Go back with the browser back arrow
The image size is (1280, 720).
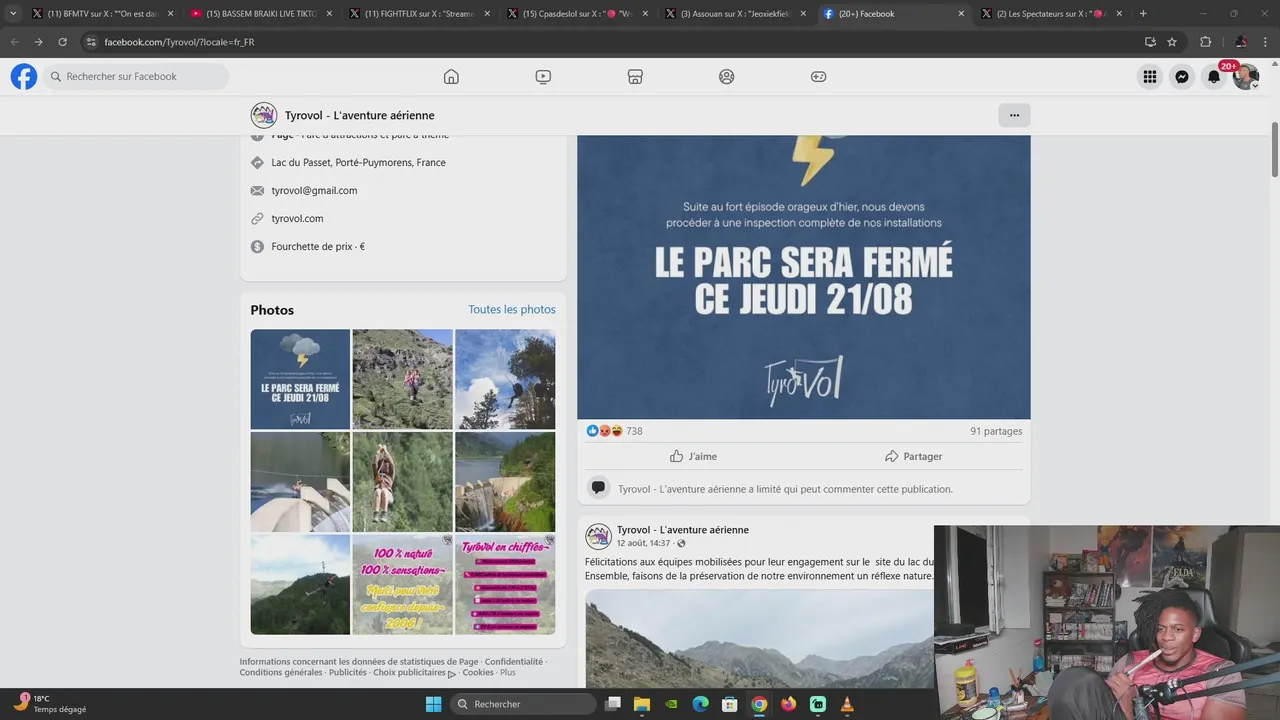coord(14,42)
